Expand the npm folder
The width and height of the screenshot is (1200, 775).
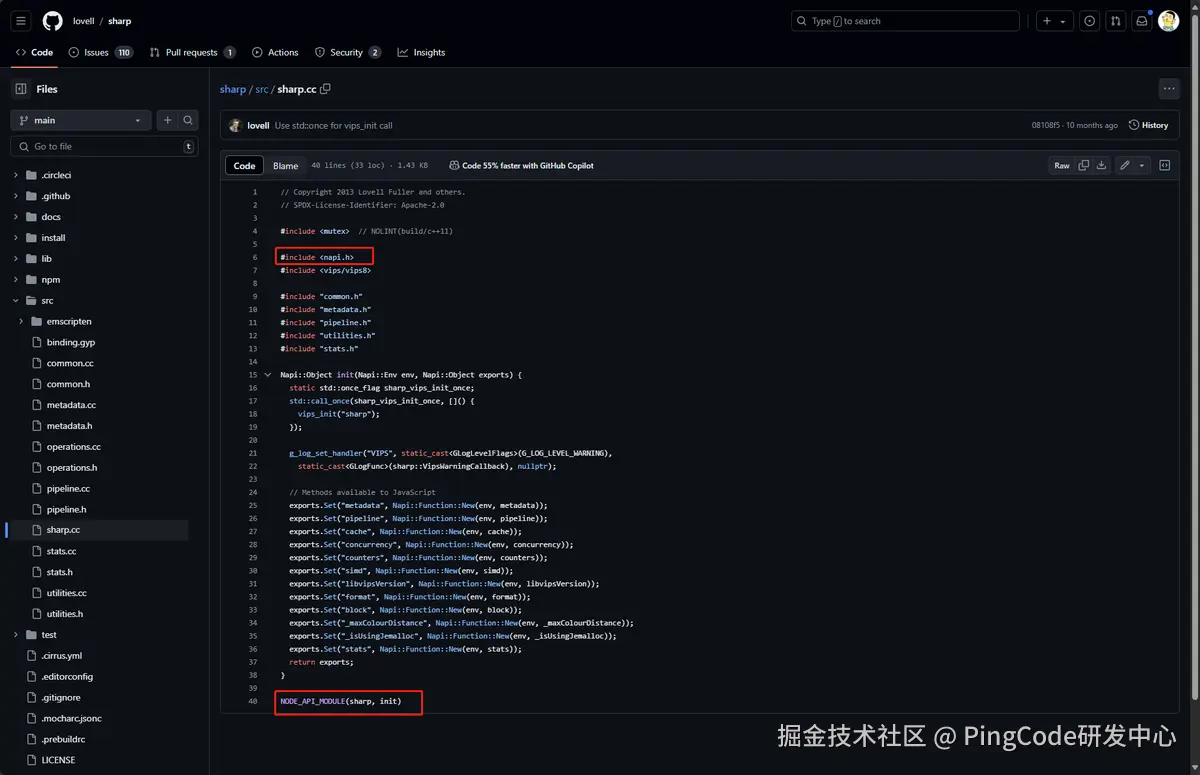(16, 280)
